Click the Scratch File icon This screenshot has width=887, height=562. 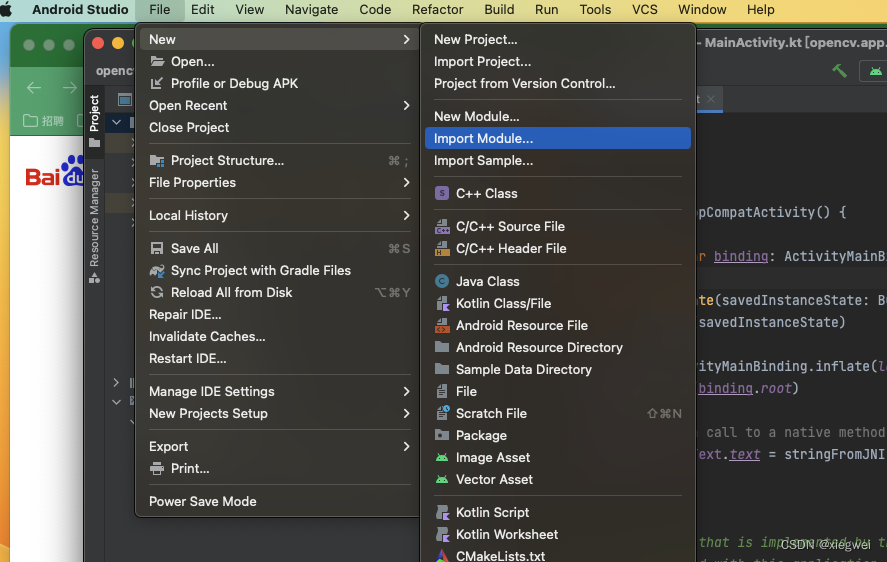coord(442,413)
